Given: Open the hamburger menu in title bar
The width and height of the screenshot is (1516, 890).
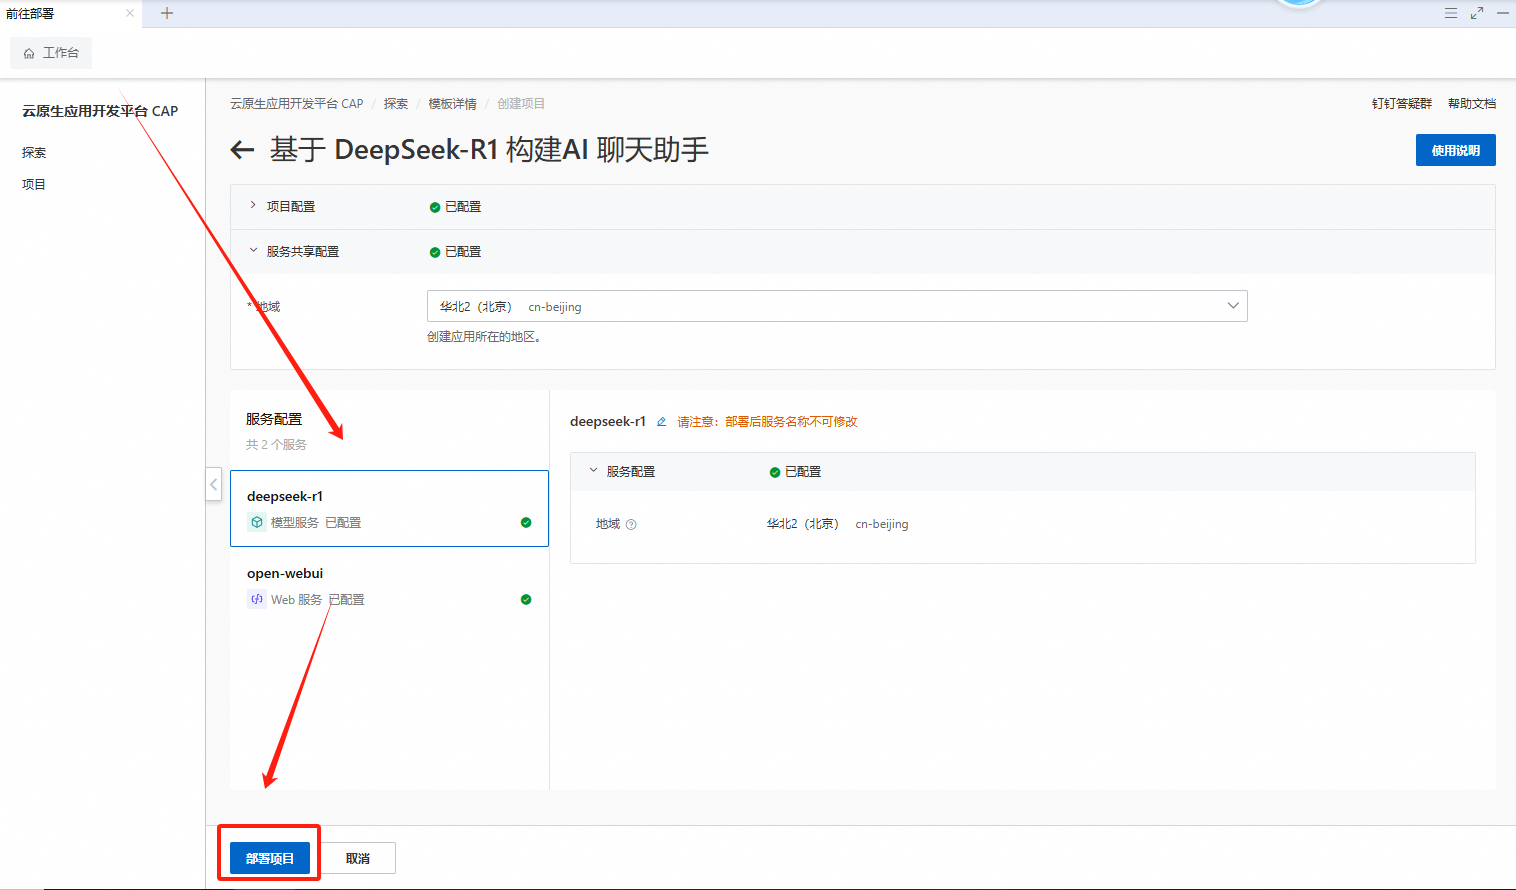Looking at the screenshot, I should pos(1451,13).
